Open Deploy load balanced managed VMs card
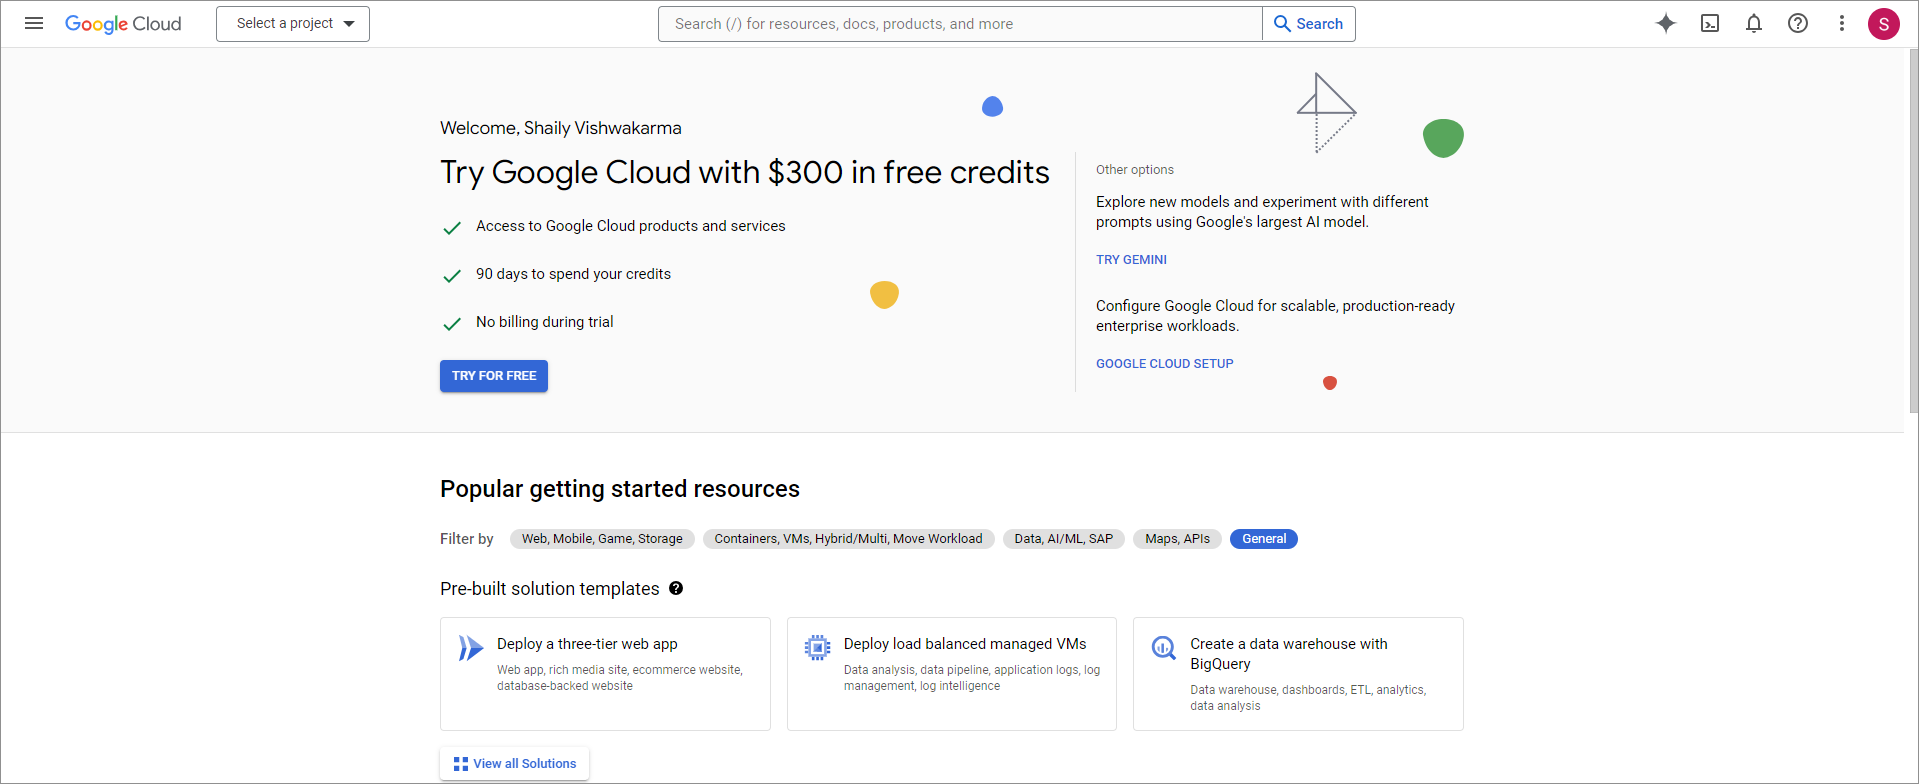 (x=952, y=674)
